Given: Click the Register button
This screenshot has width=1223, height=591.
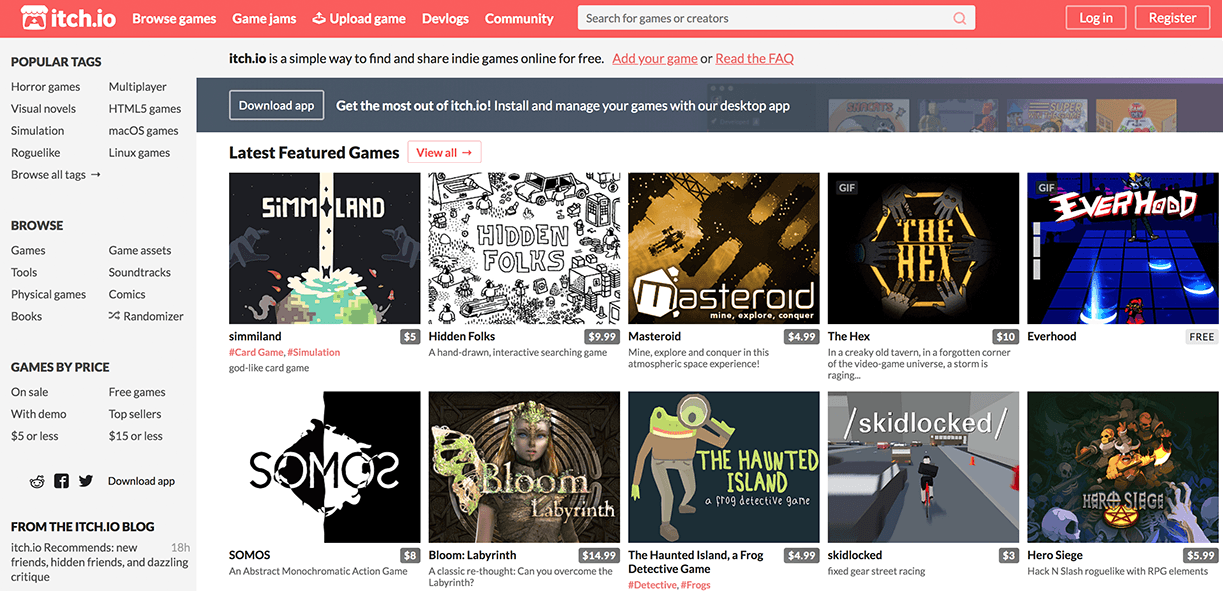Looking at the screenshot, I should pyautogui.click(x=1172, y=18).
